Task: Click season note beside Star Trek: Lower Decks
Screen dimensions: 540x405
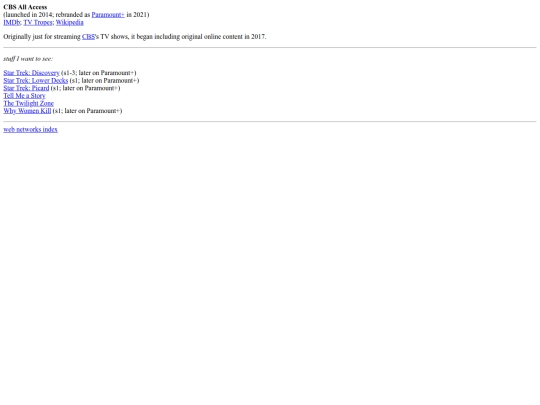Action: [x=104, y=81]
